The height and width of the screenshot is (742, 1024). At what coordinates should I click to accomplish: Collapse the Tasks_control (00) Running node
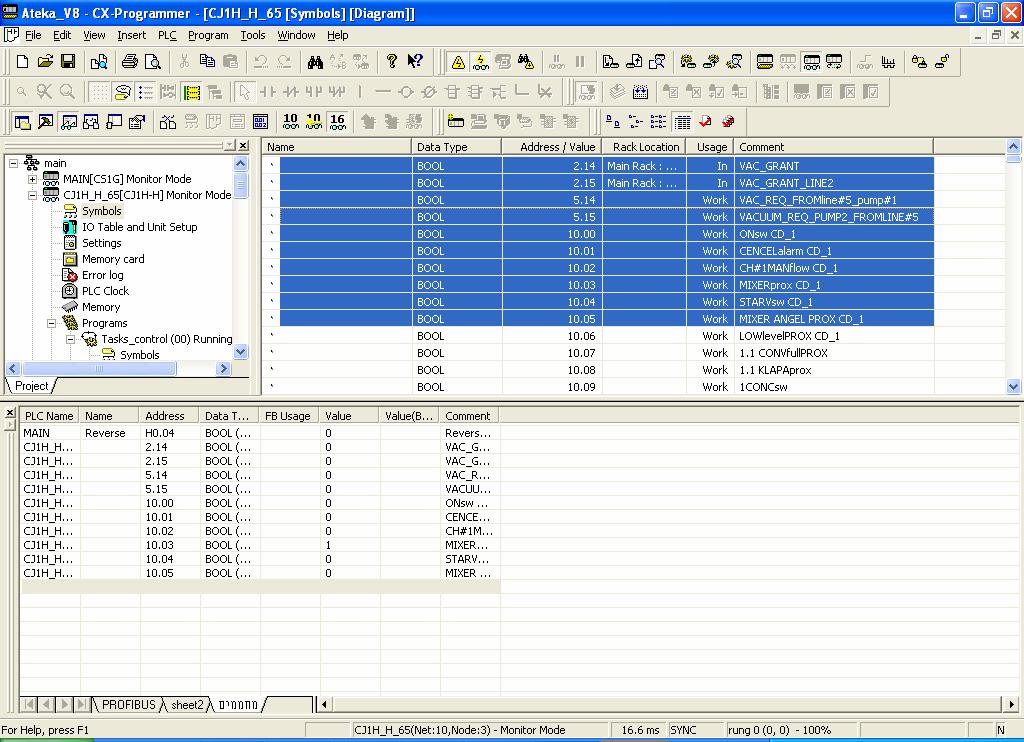[71, 340]
